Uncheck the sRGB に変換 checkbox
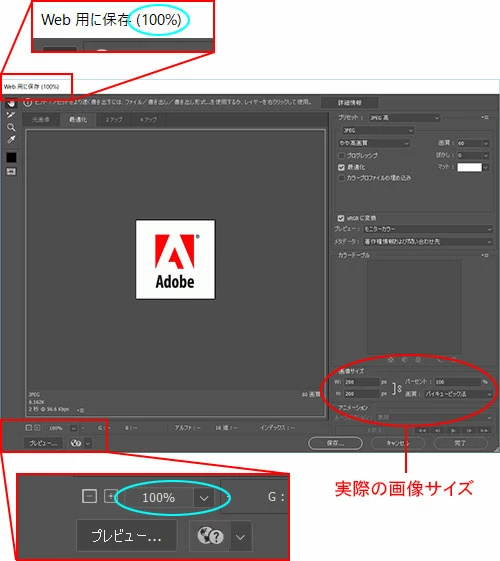 click(341, 218)
